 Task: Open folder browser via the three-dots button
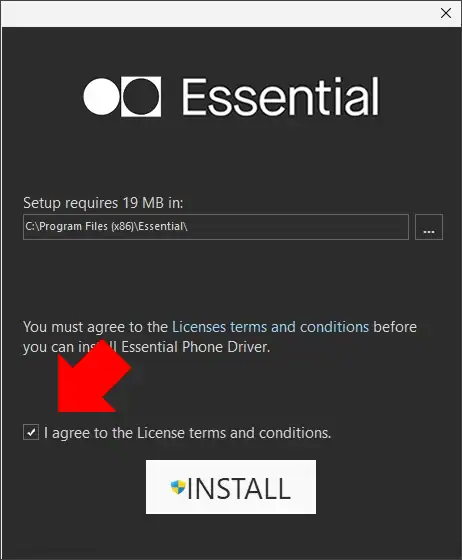[x=429, y=227]
